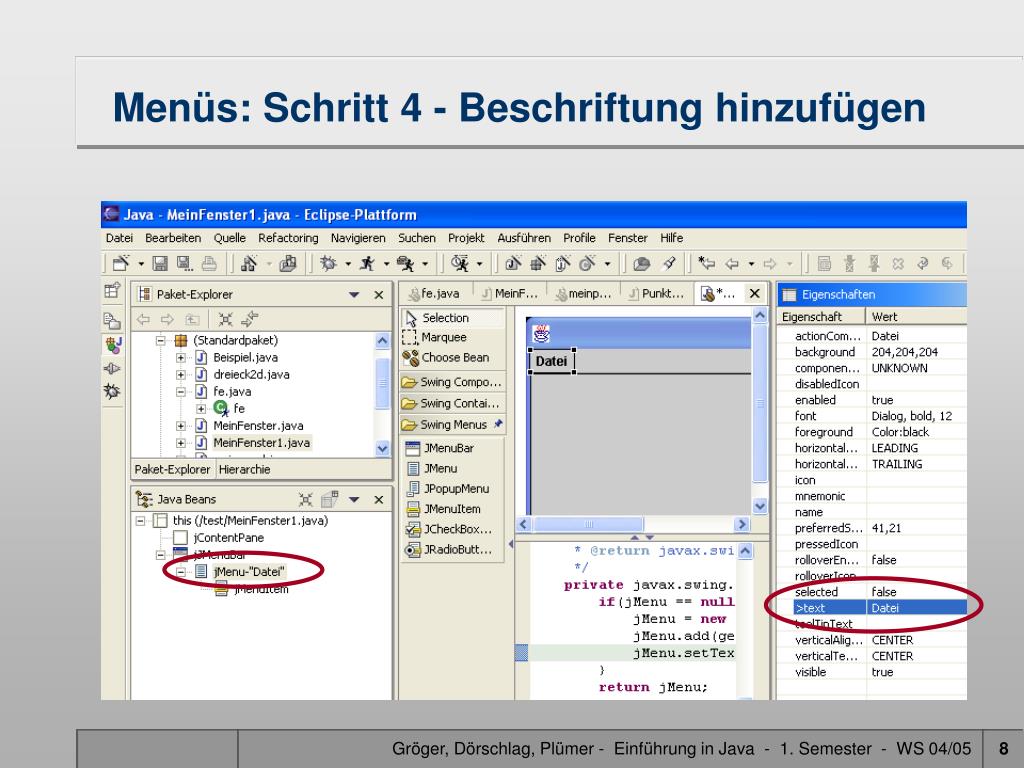The image size is (1024, 768).
Task: Click the External Tools run icon
Action: click(x=406, y=263)
